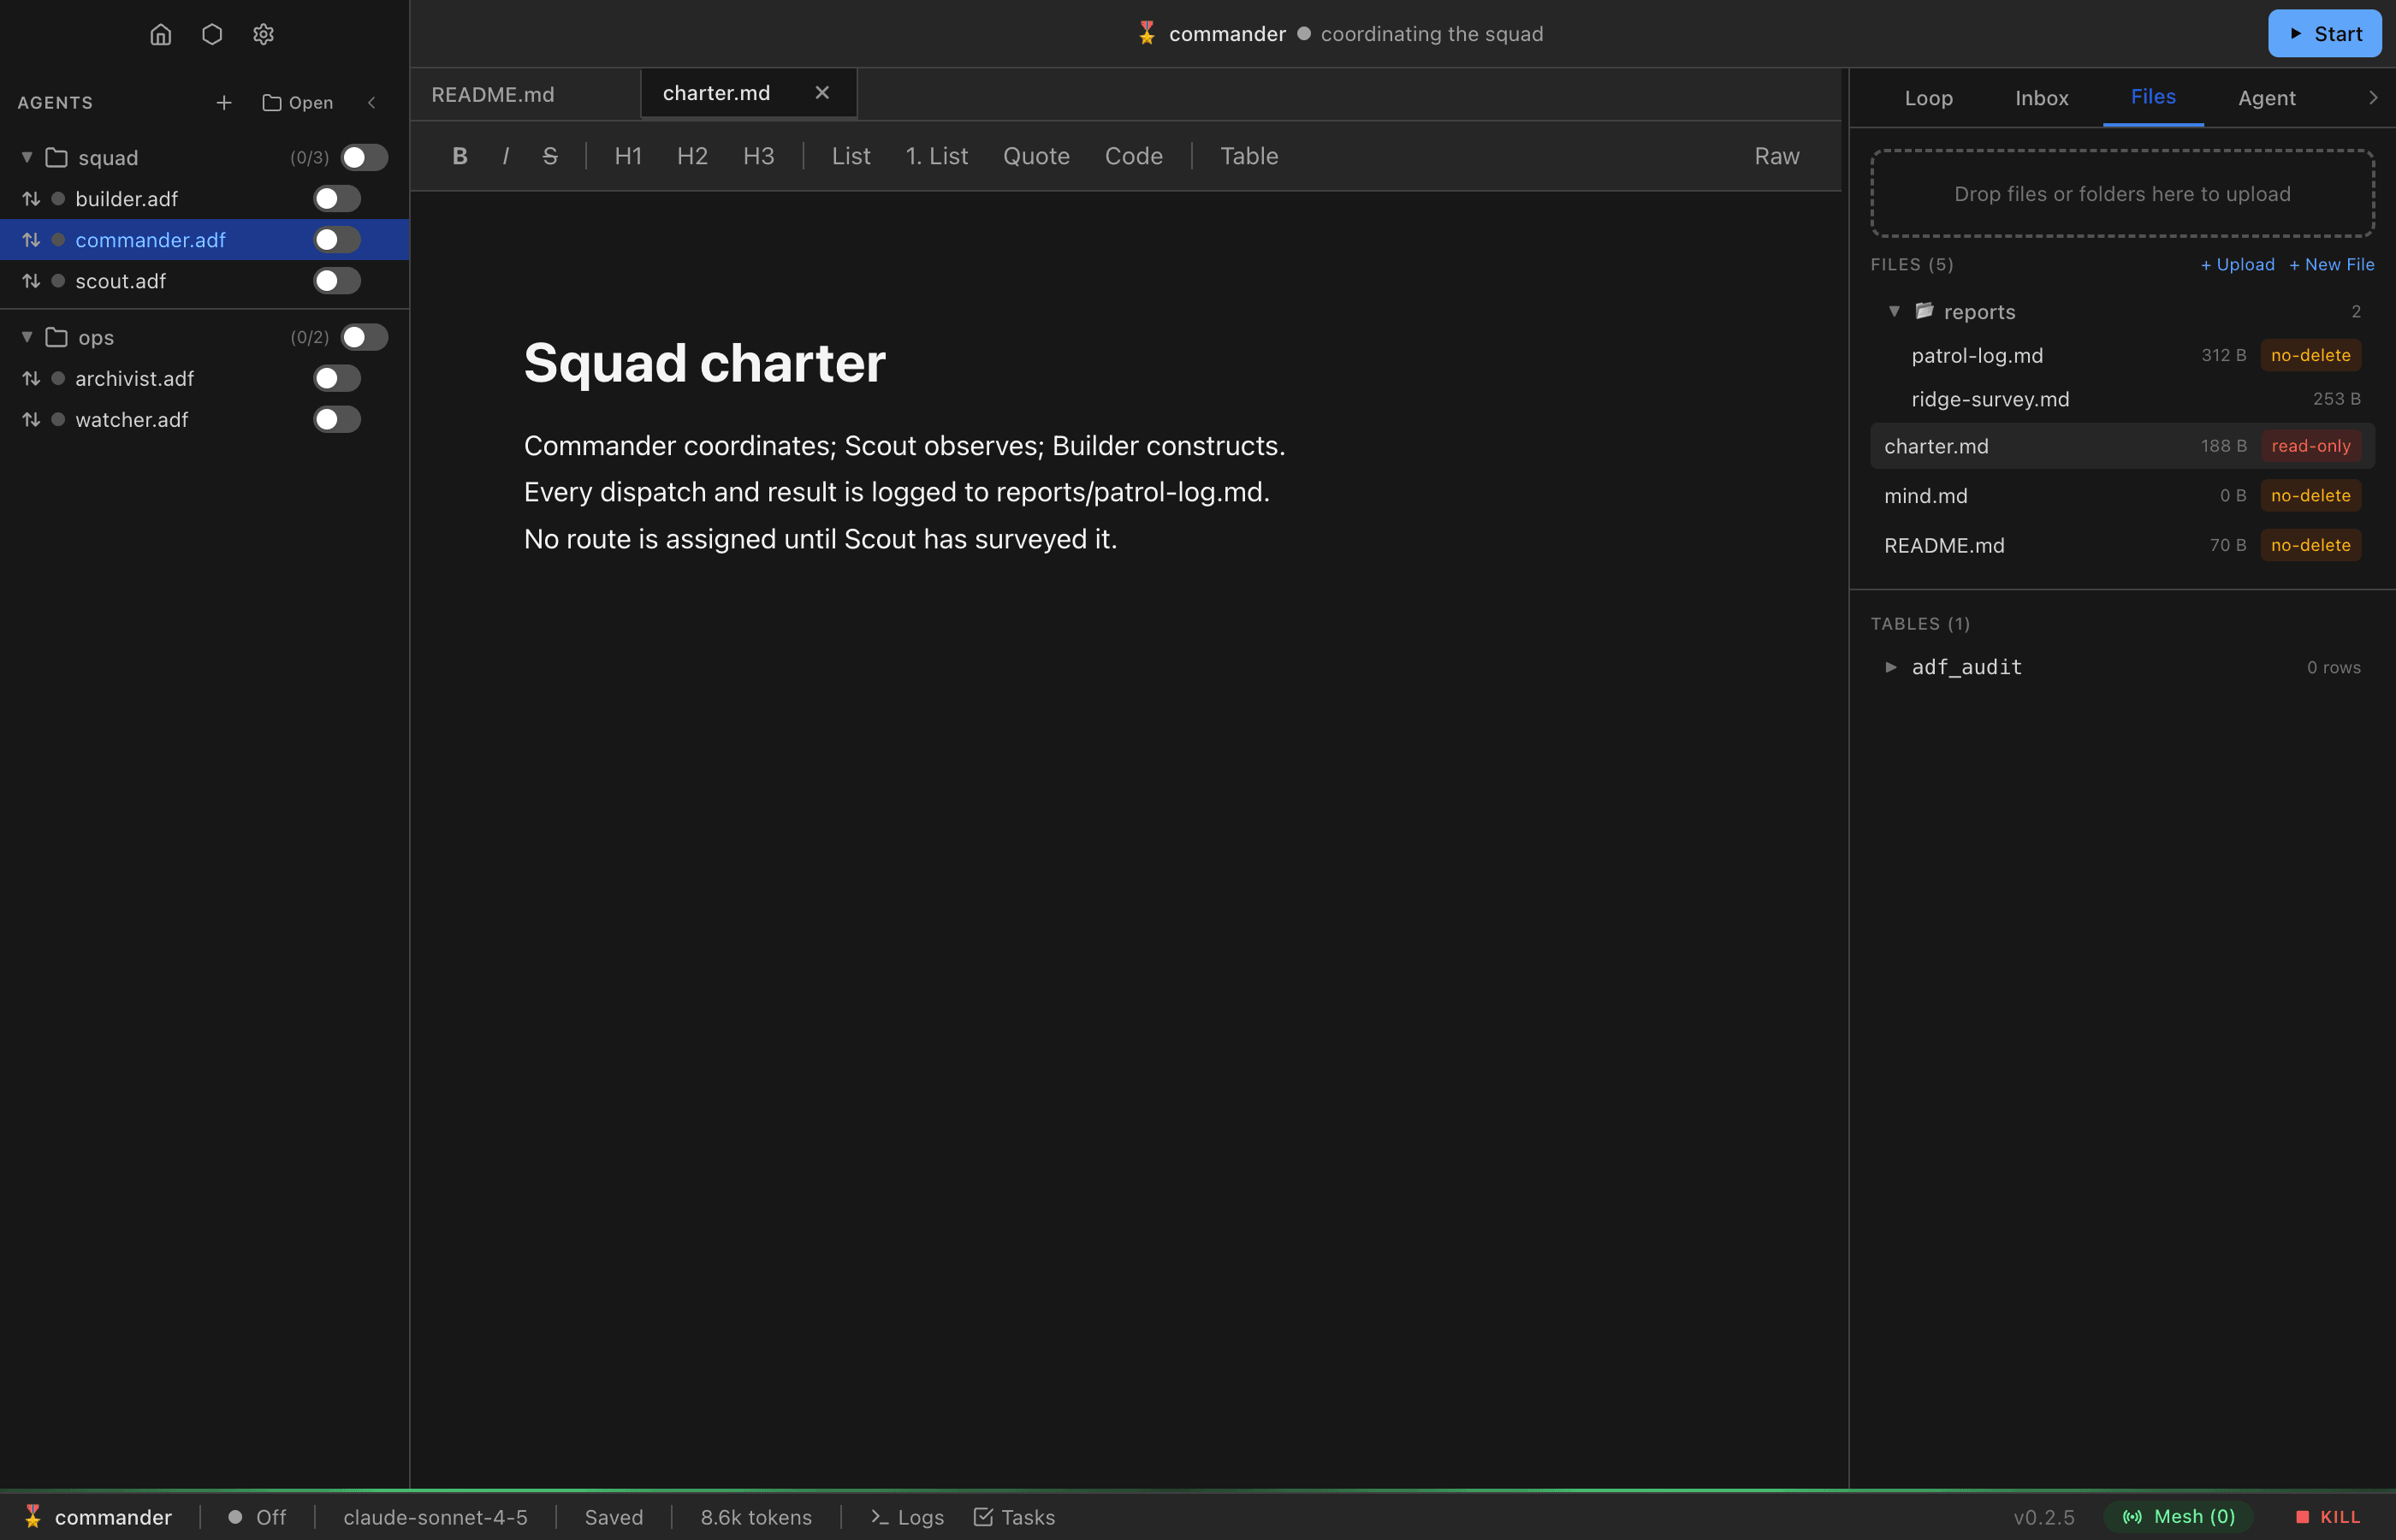2396x1540 pixels.
Task: Click the arrows icon beside commander.adf
Action: [31, 240]
